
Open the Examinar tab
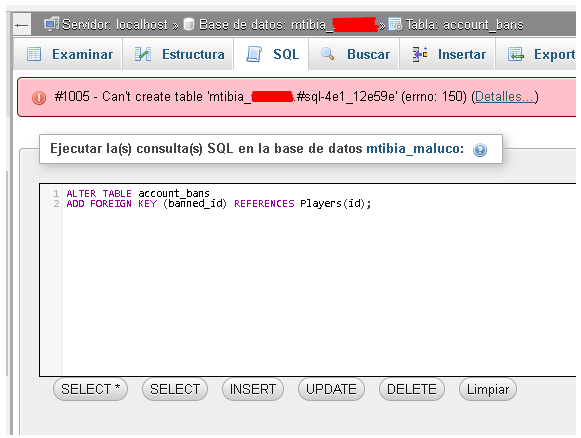68,54
